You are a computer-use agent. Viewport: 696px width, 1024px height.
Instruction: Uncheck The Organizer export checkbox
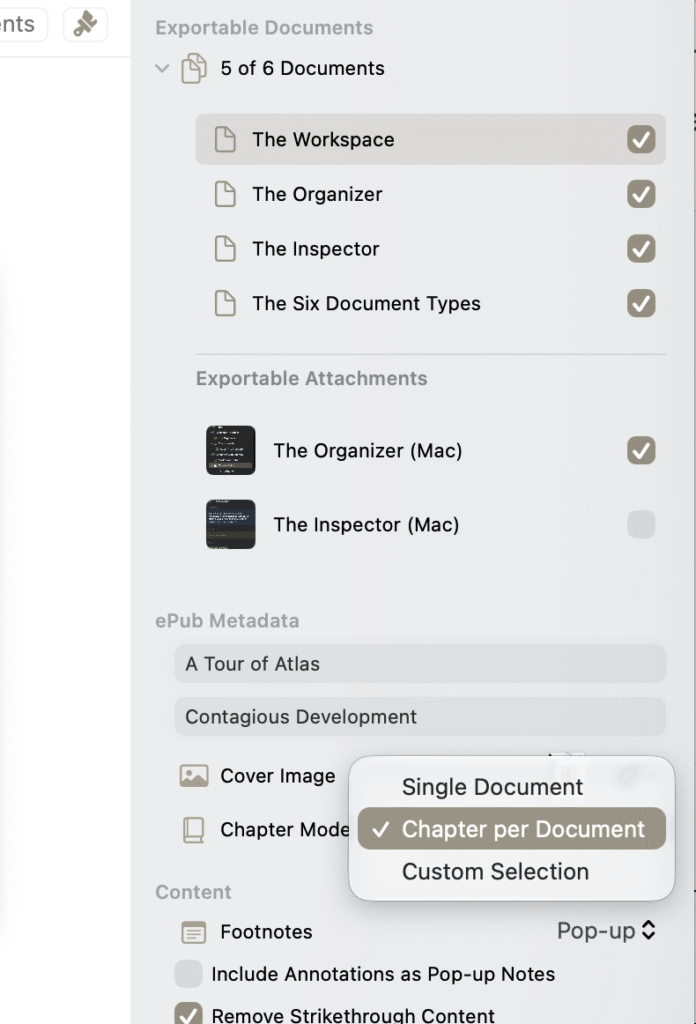[641, 194]
